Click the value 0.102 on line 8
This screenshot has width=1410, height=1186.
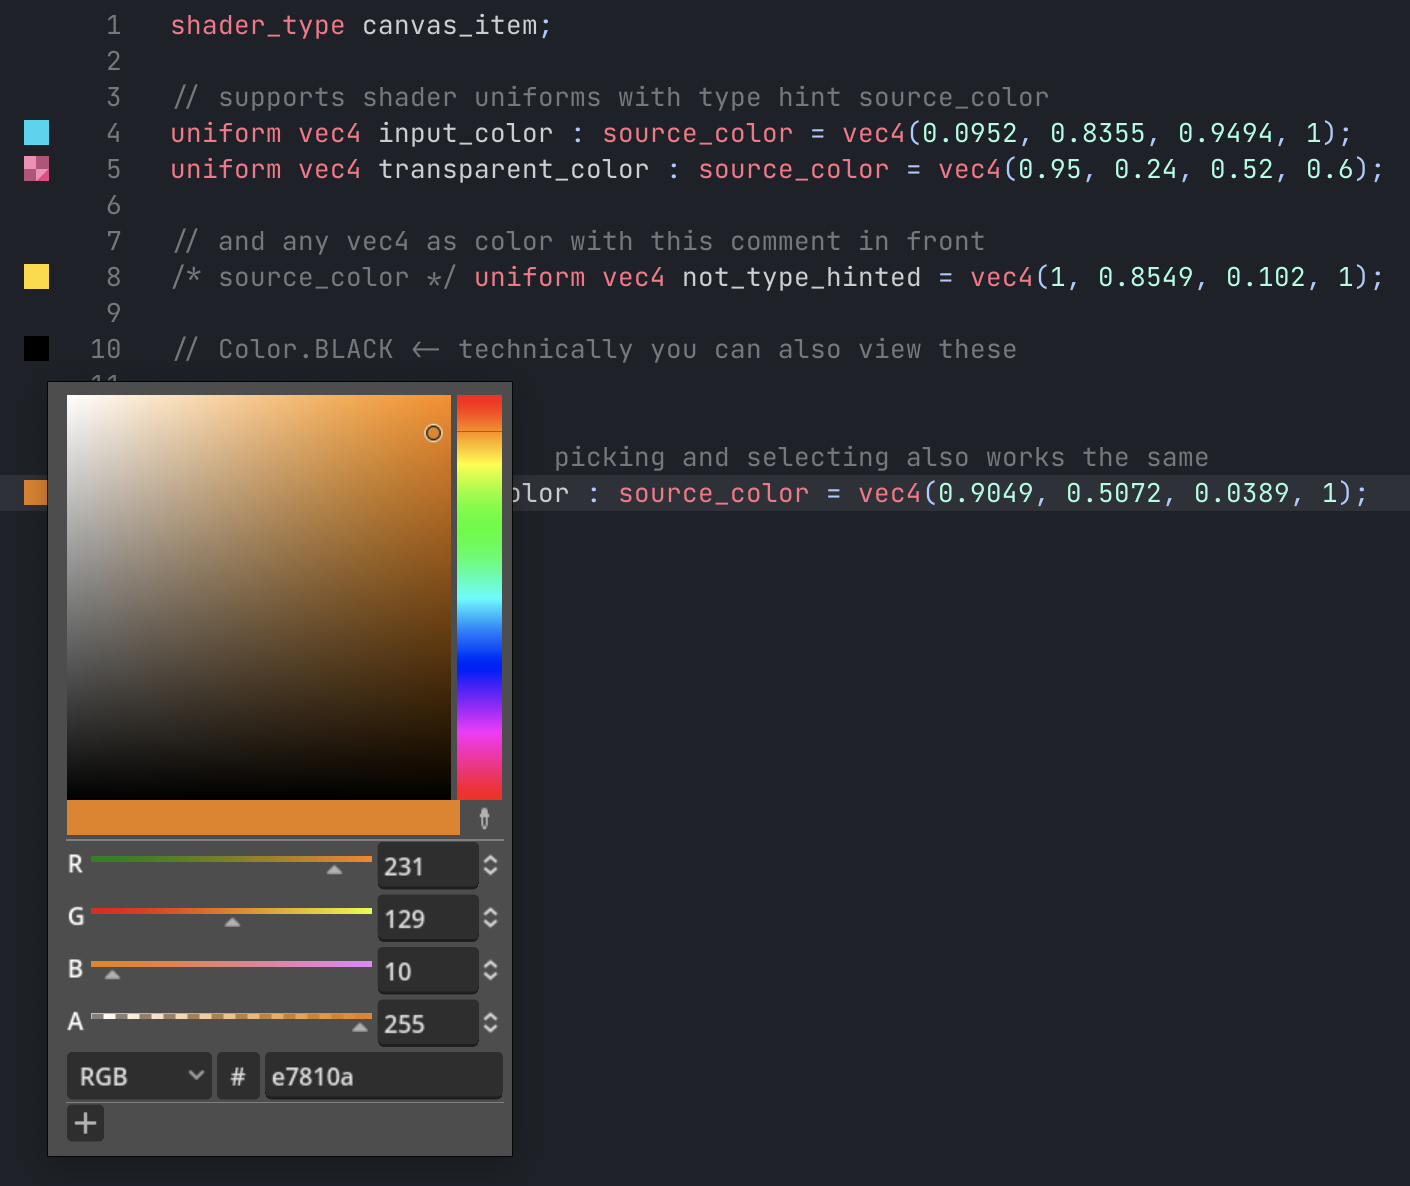[1265, 277]
